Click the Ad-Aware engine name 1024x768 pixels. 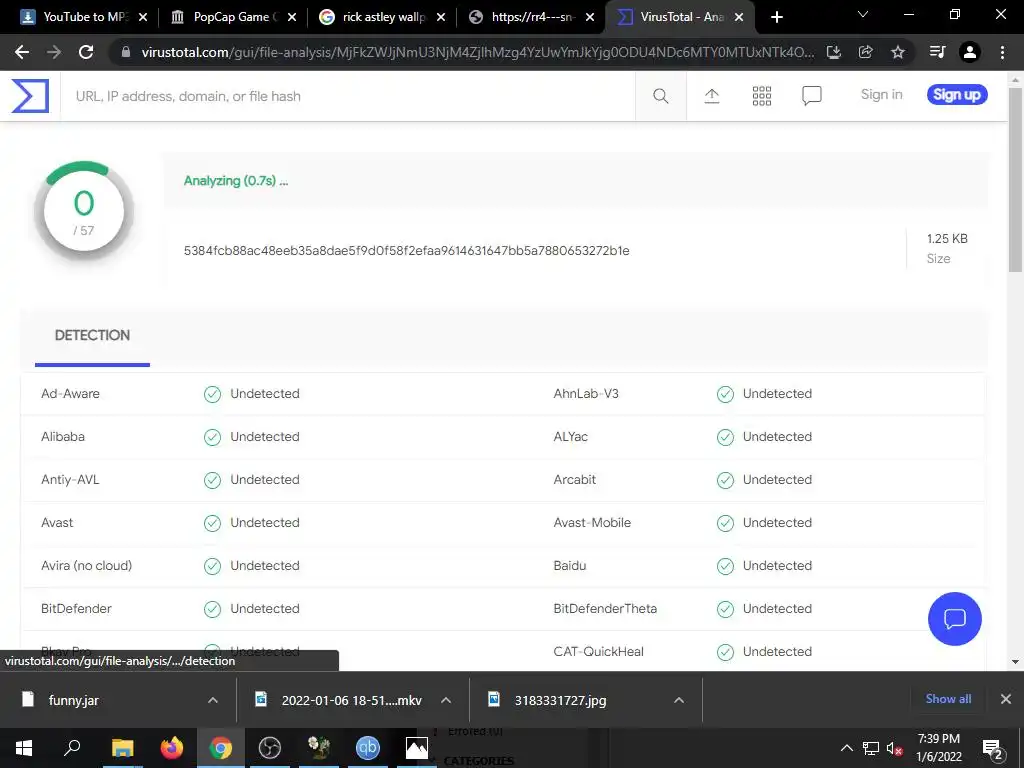71,394
